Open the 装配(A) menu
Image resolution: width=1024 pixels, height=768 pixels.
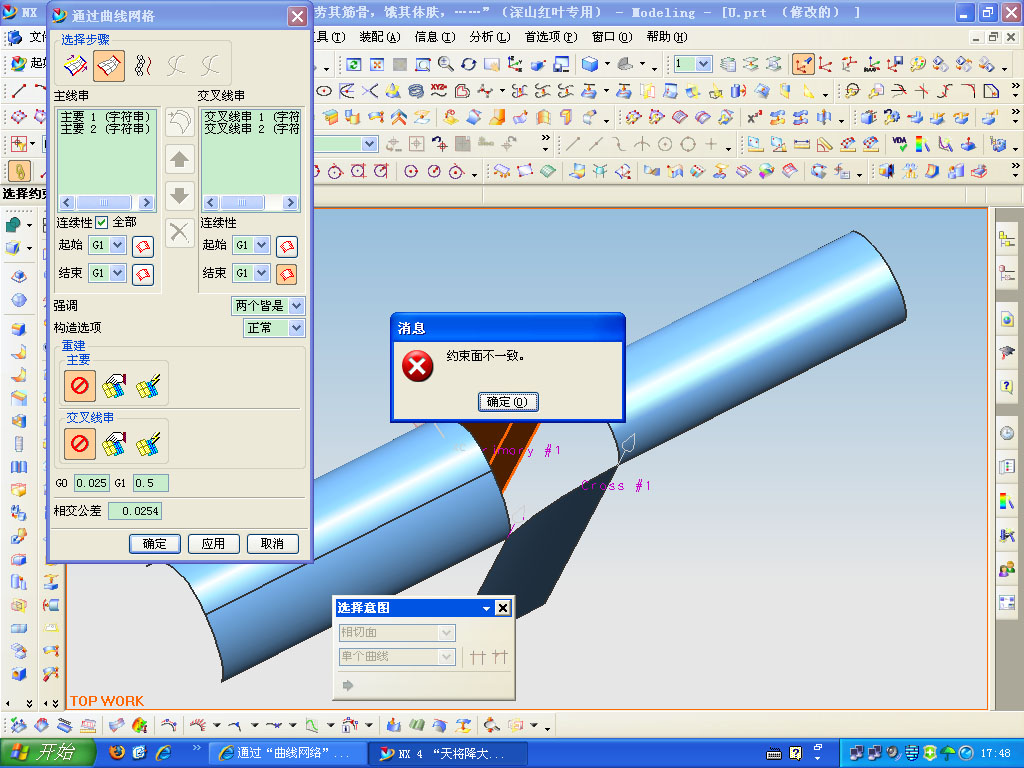point(379,37)
